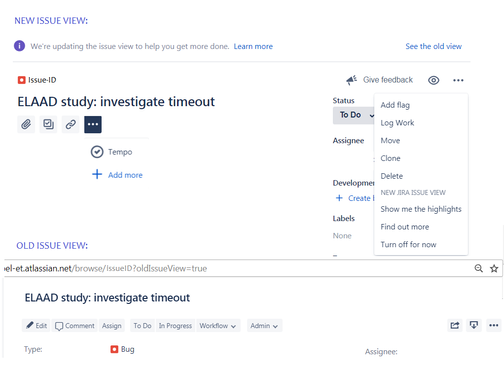Open the three-dot actions menu beside the watch icon
Screen dimensions: 504x381
point(458,80)
